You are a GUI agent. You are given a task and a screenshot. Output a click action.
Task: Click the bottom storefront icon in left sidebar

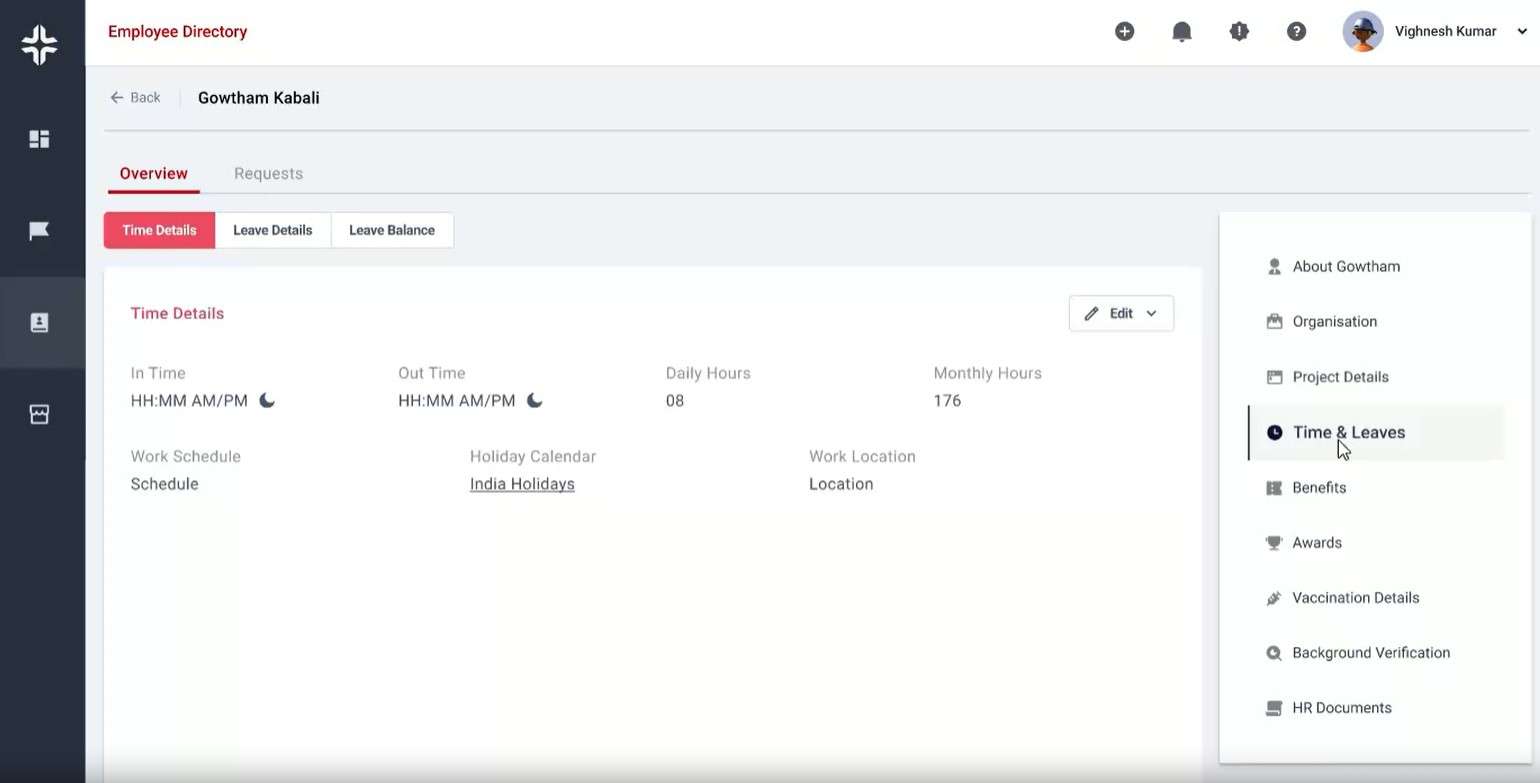tap(40, 414)
